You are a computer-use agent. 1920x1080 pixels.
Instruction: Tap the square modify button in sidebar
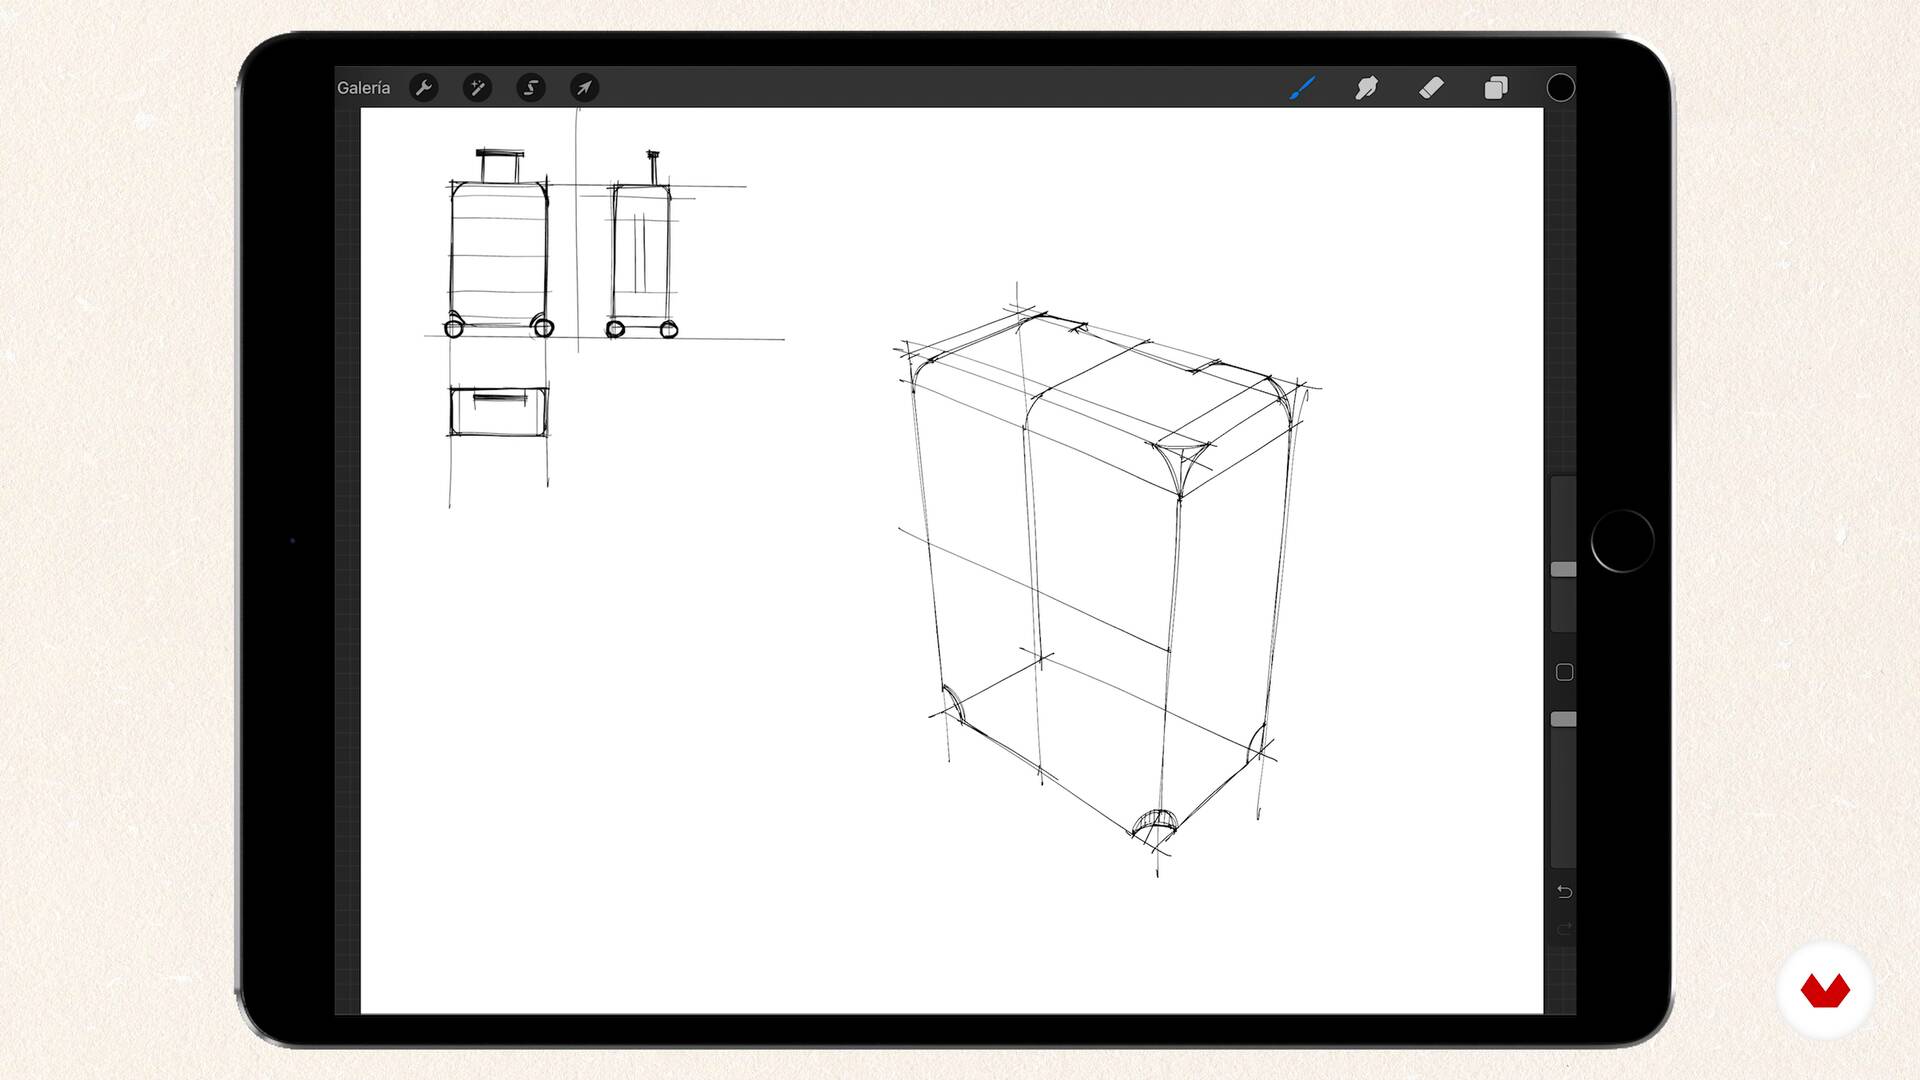[x=1565, y=672]
